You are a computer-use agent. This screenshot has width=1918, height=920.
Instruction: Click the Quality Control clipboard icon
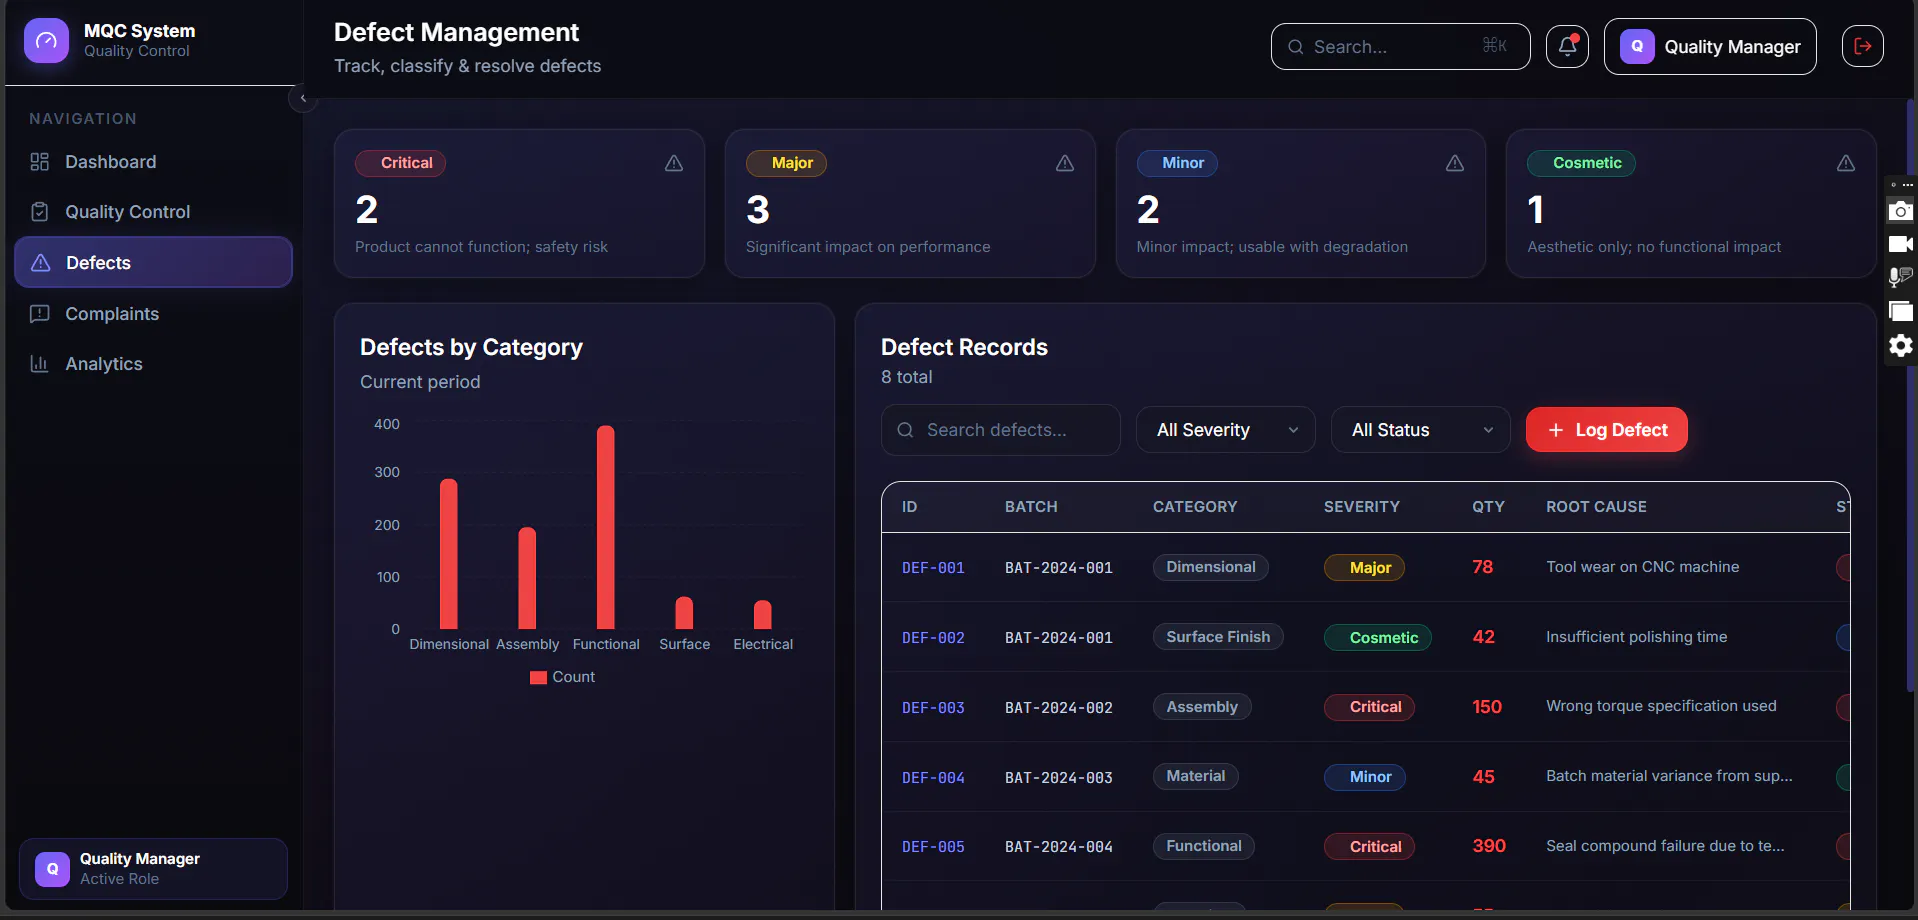tap(40, 212)
